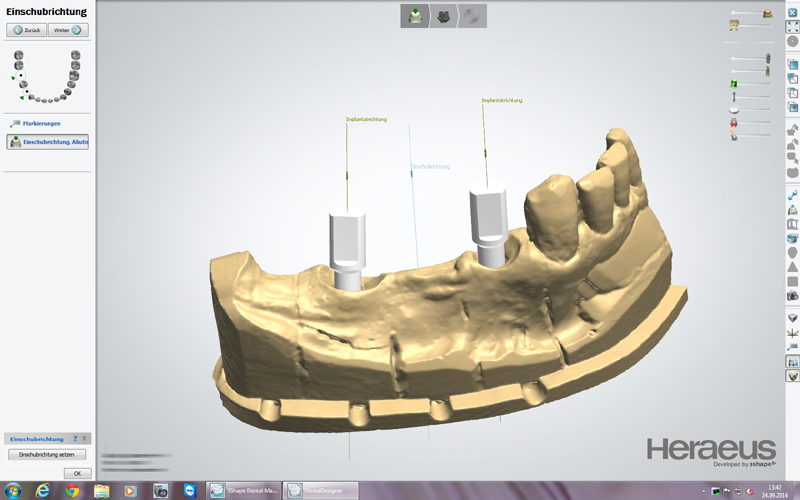
Task: Open the Markierungen section
Action: pyautogui.click(x=41, y=123)
